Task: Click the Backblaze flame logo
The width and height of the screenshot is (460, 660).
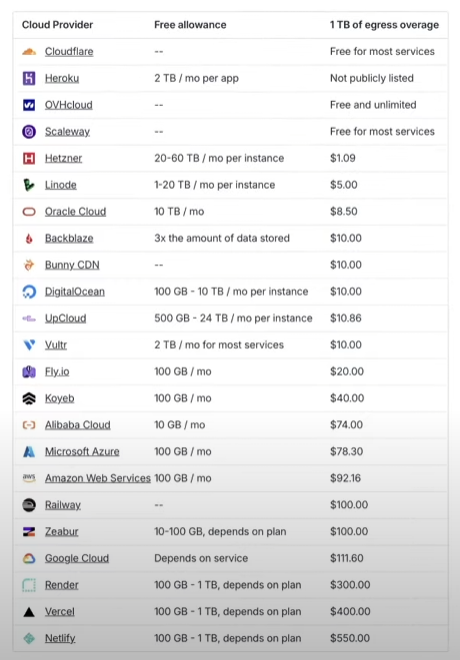Action: coord(29,239)
